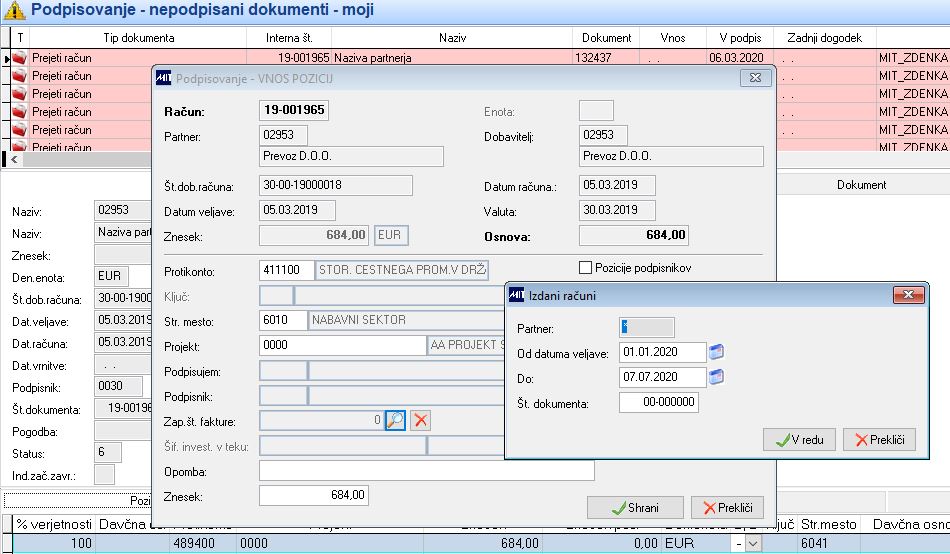Click the Vnos column header
Screen dimensions: 950x554
[x=673, y=38]
